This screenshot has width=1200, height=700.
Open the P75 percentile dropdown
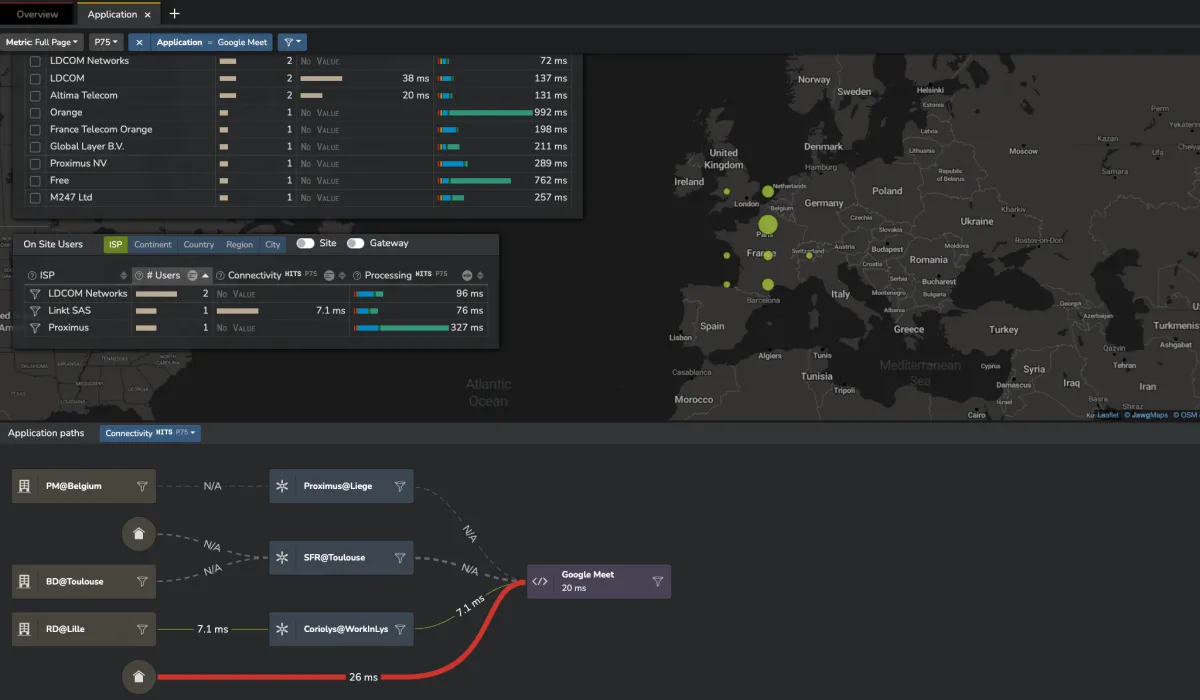[106, 42]
